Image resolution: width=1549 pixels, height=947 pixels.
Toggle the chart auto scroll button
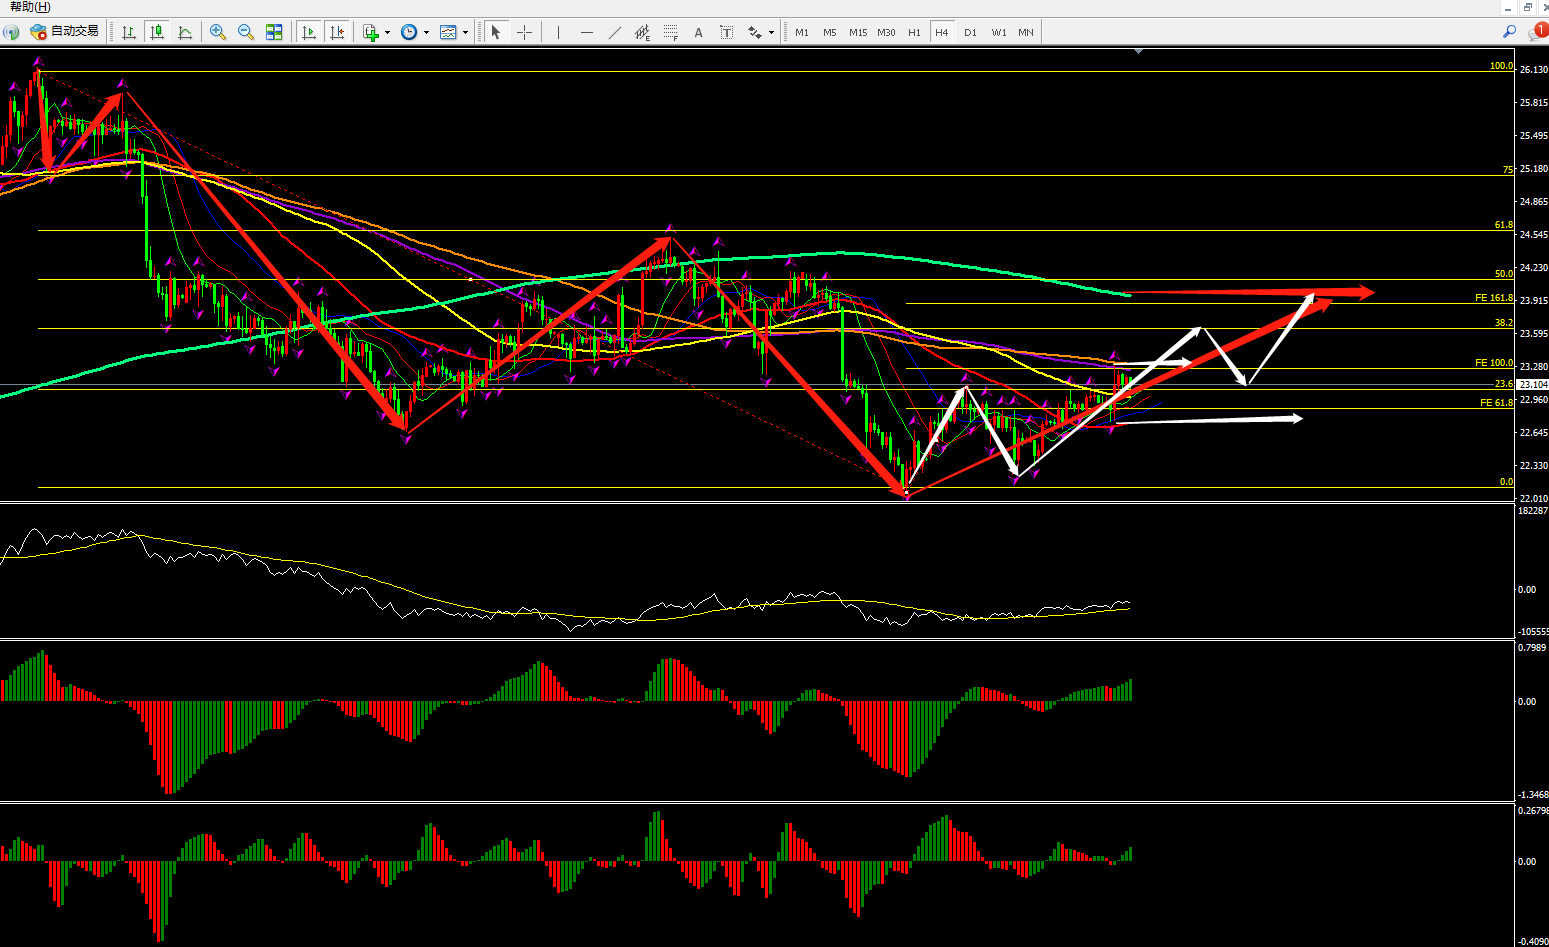coord(309,32)
